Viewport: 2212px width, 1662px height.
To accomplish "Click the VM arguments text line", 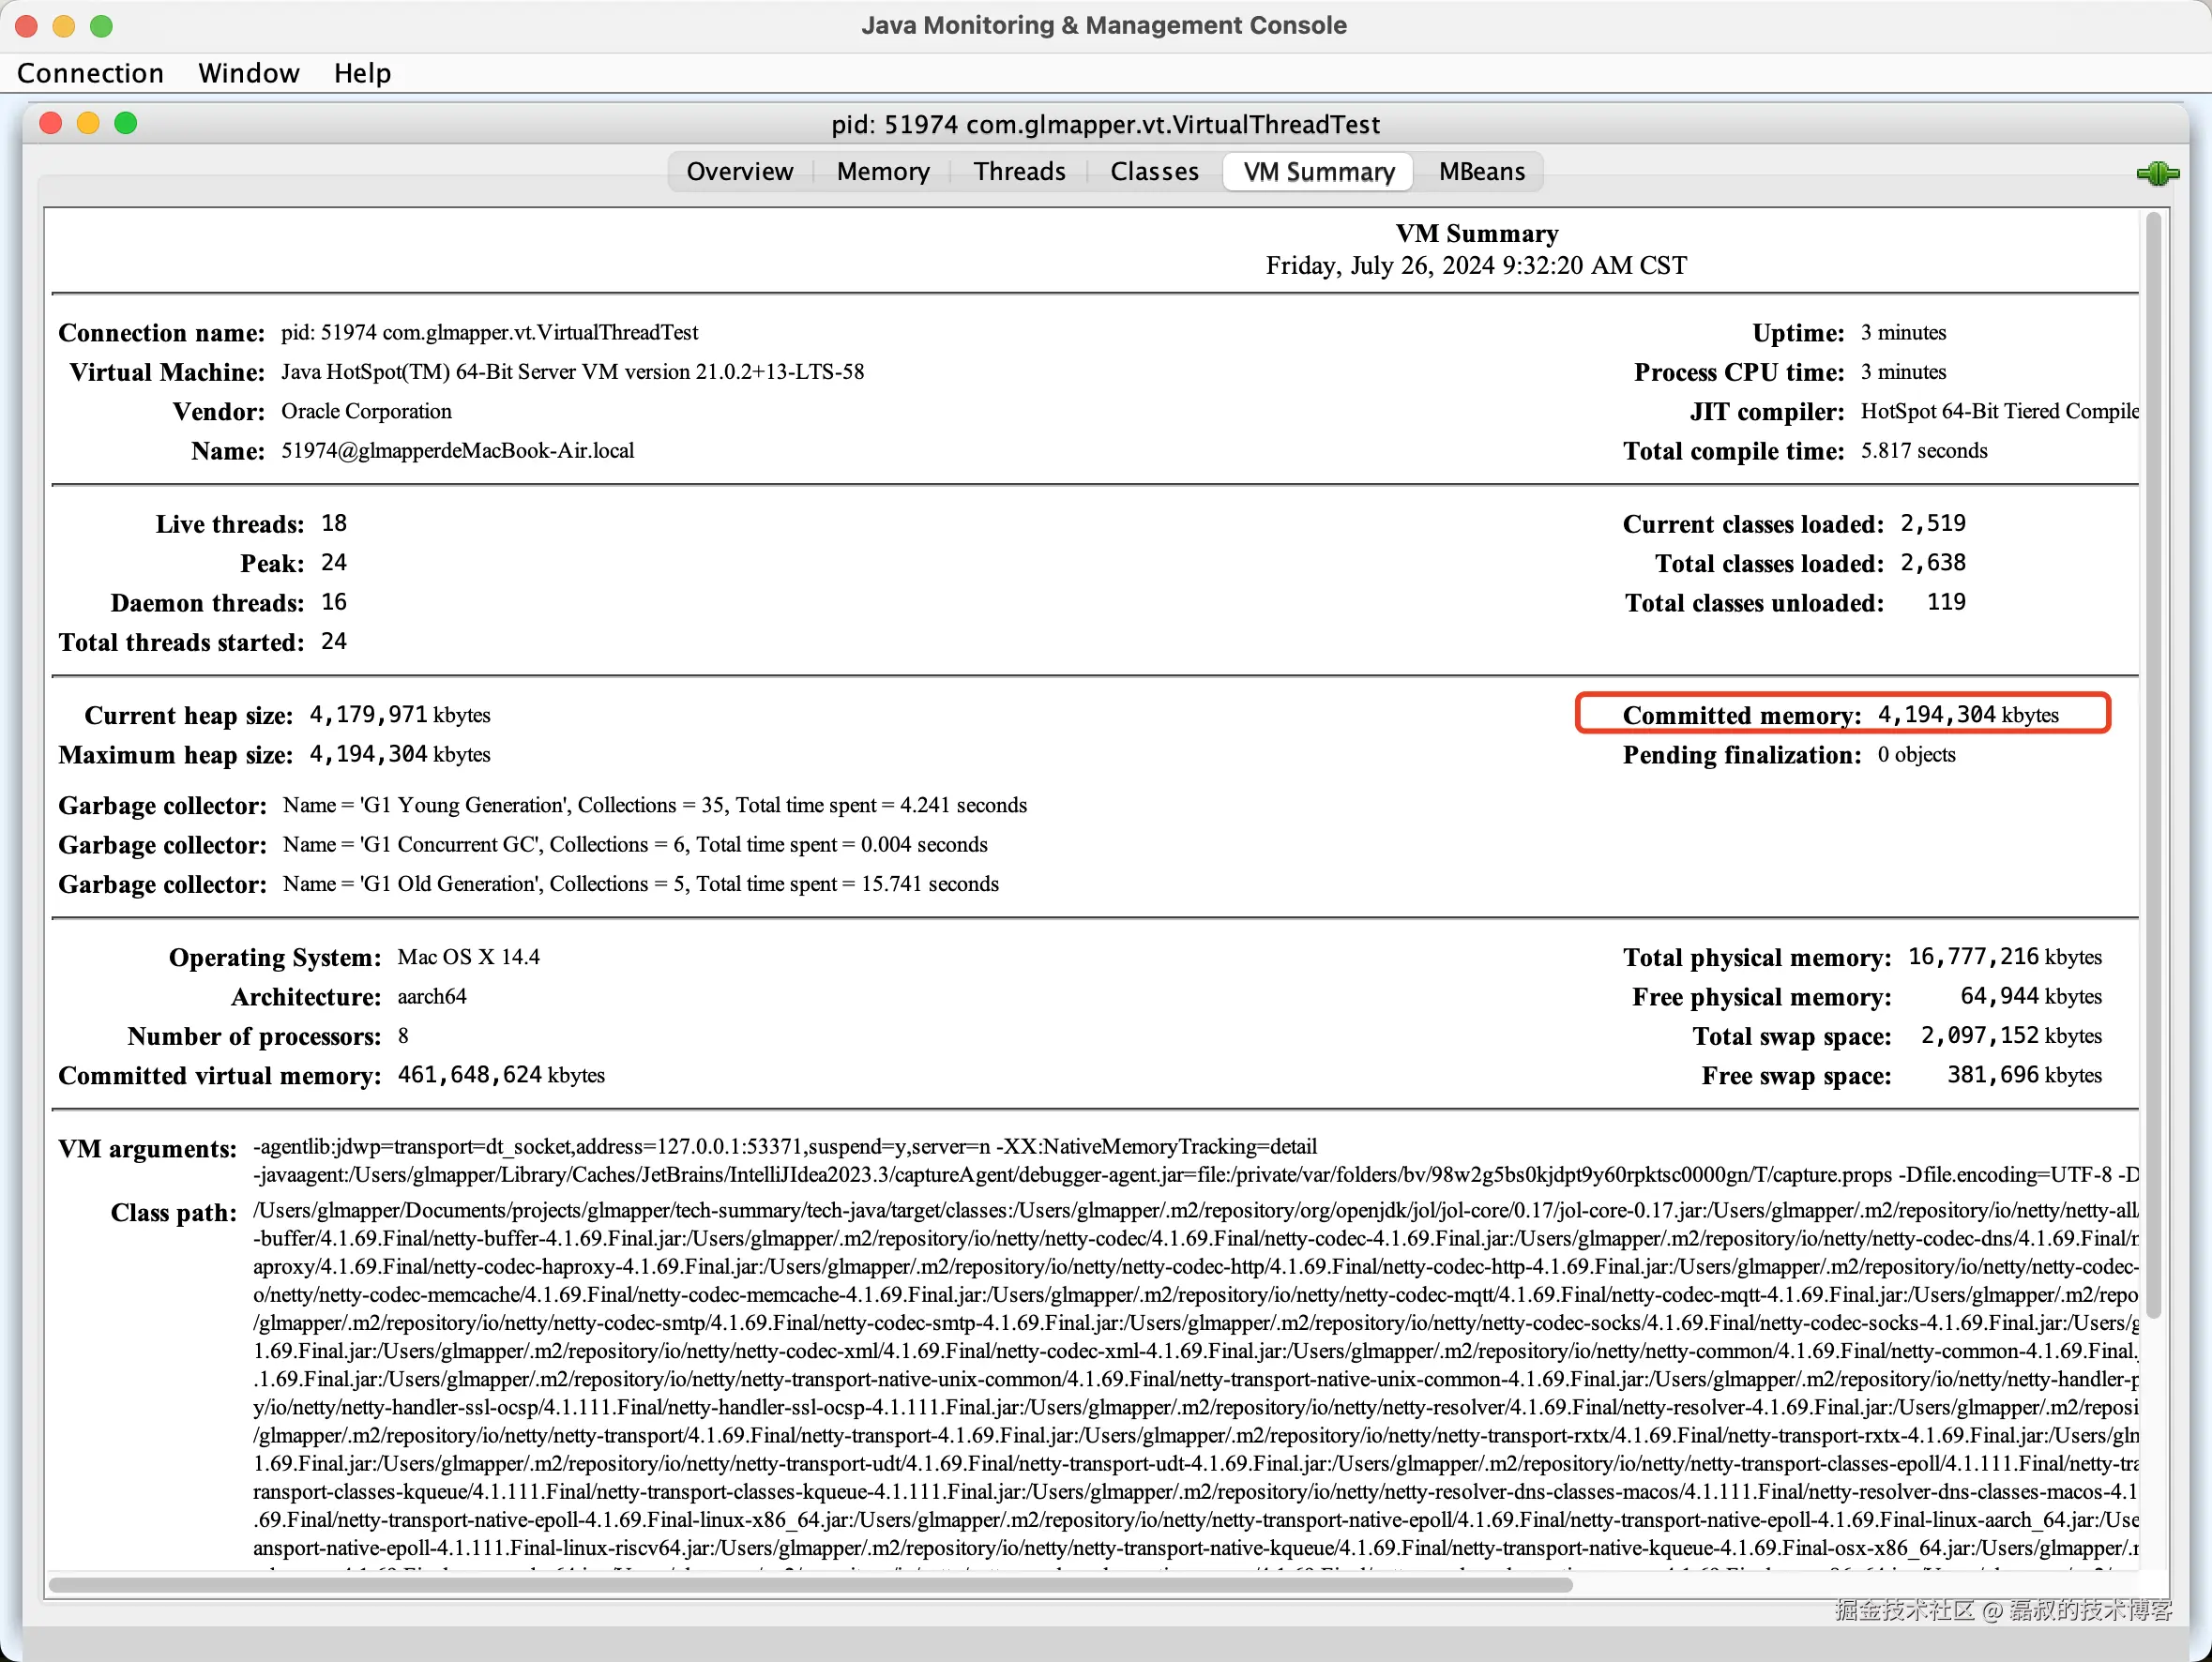I will tap(785, 1147).
